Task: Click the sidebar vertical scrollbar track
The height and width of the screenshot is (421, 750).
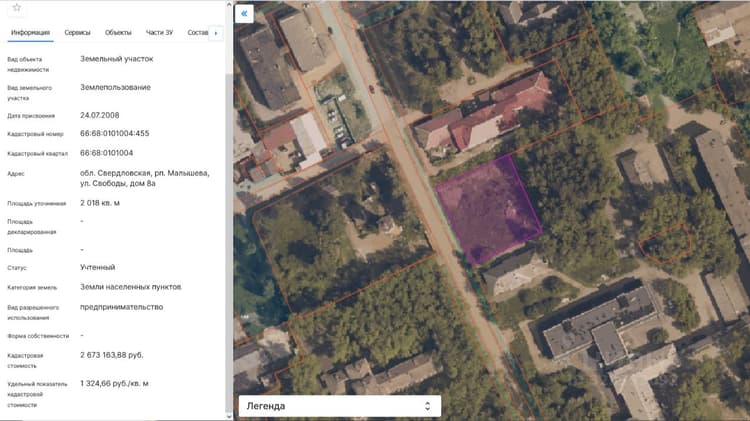Action: coord(229,239)
